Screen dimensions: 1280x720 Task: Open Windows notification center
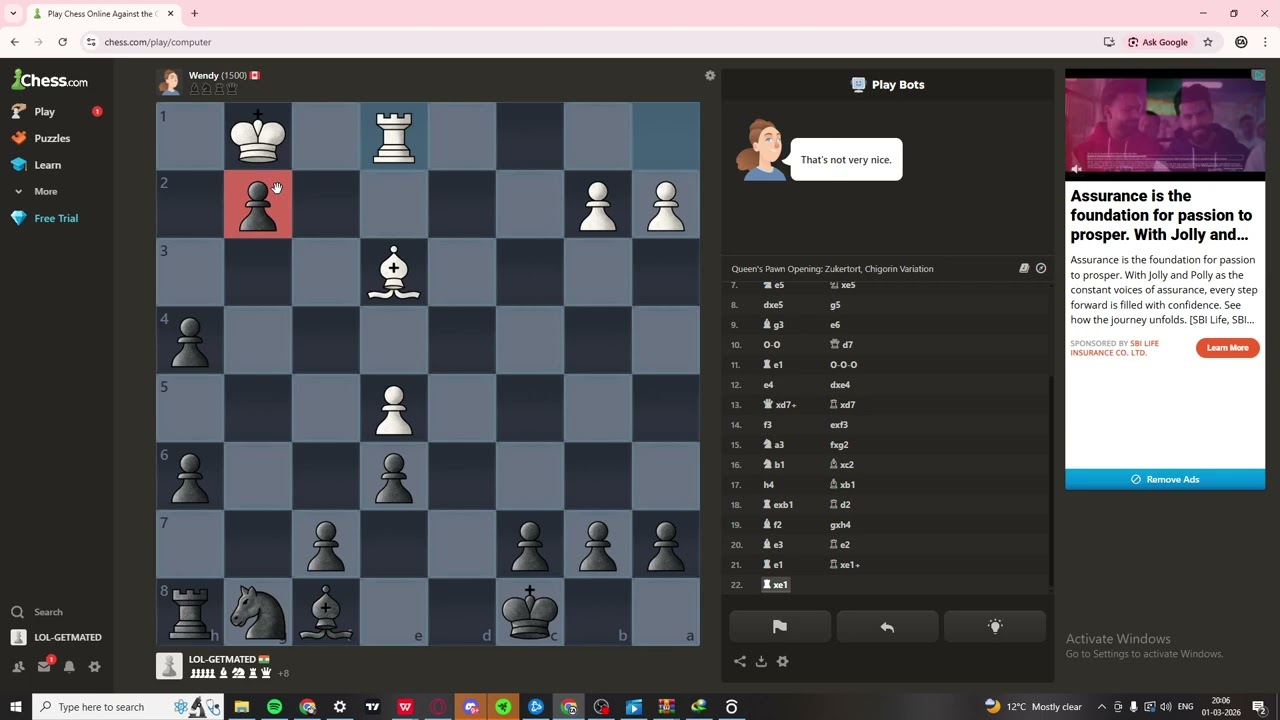[1259, 707]
